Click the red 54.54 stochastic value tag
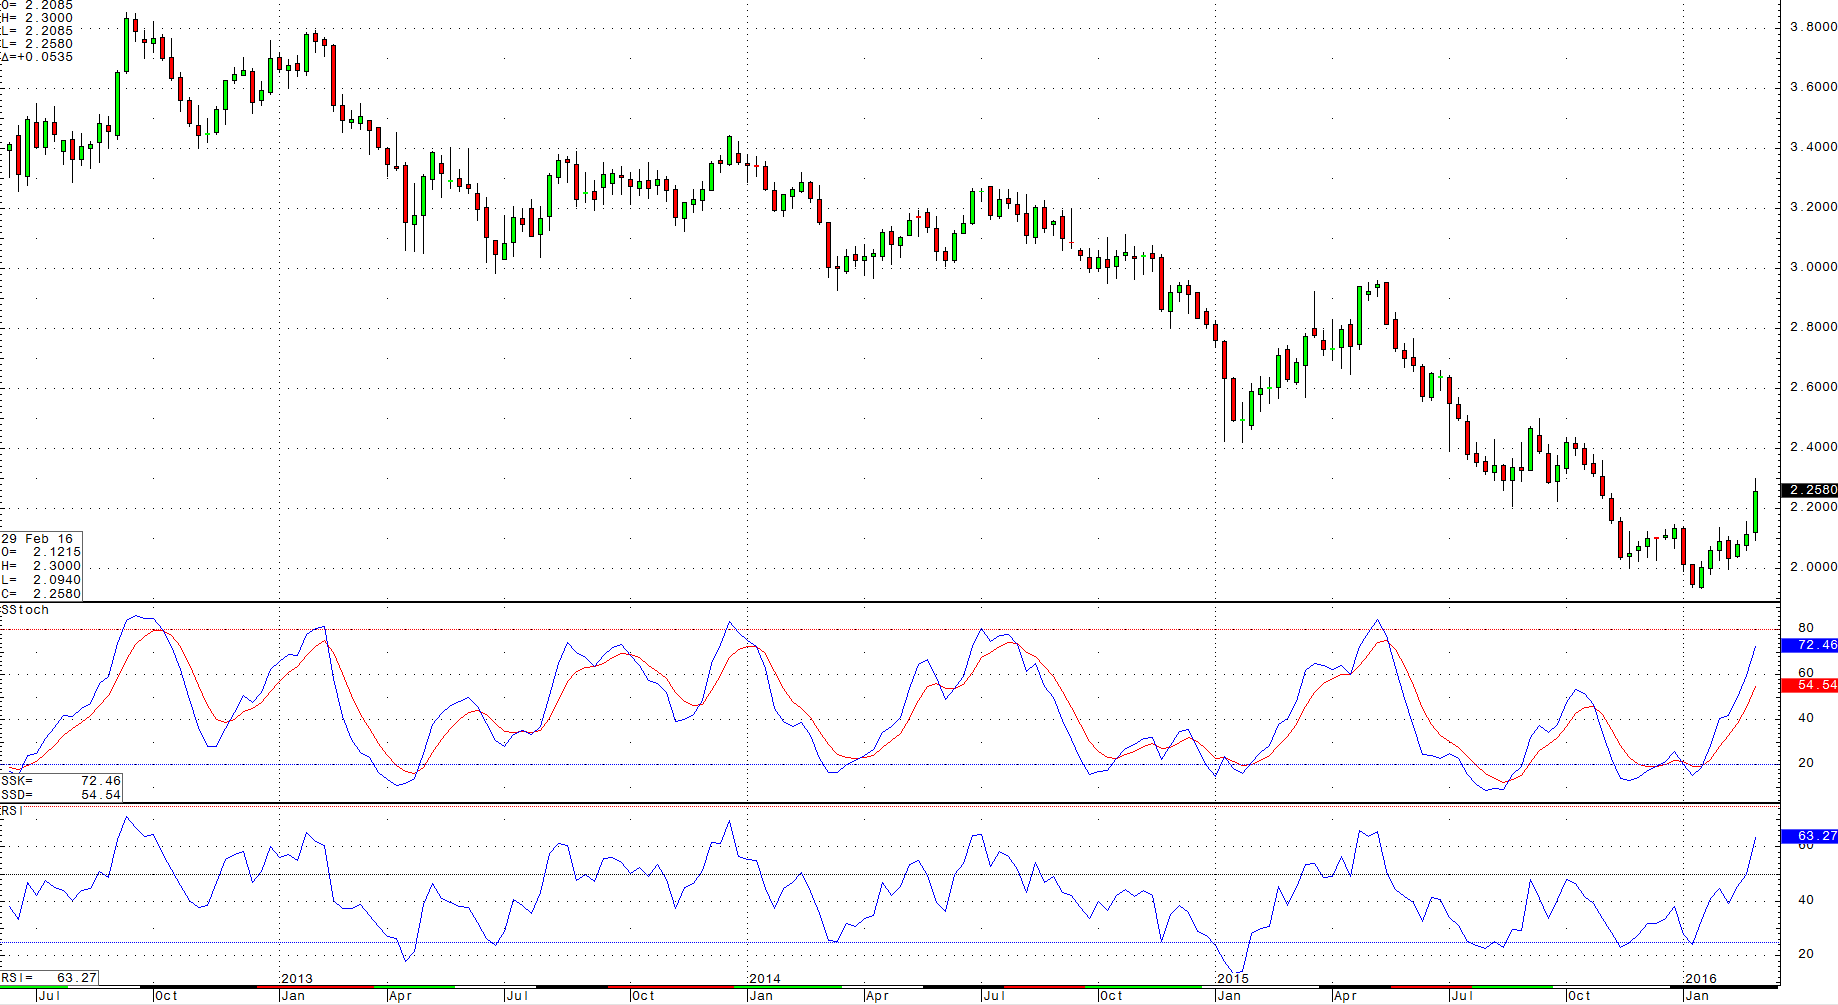This screenshot has width=1838, height=1005. tap(1810, 685)
